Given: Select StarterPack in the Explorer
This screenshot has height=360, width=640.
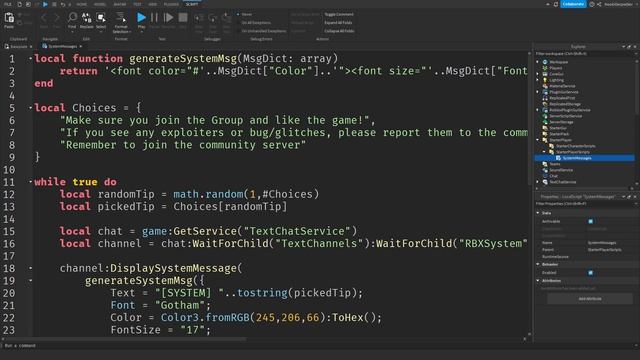Looking at the screenshot, I should tap(559, 134).
